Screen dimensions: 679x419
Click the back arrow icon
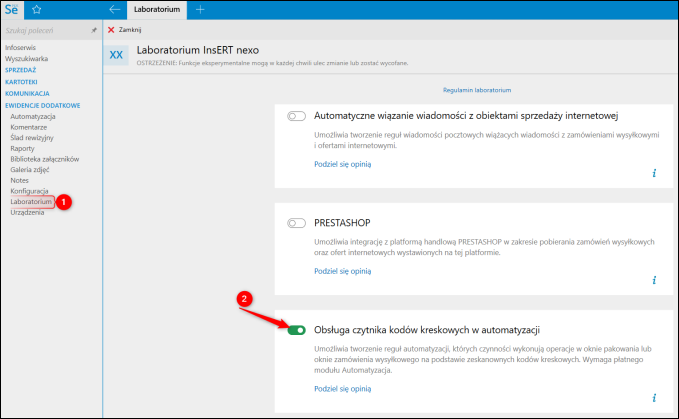(x=114, y=10)
